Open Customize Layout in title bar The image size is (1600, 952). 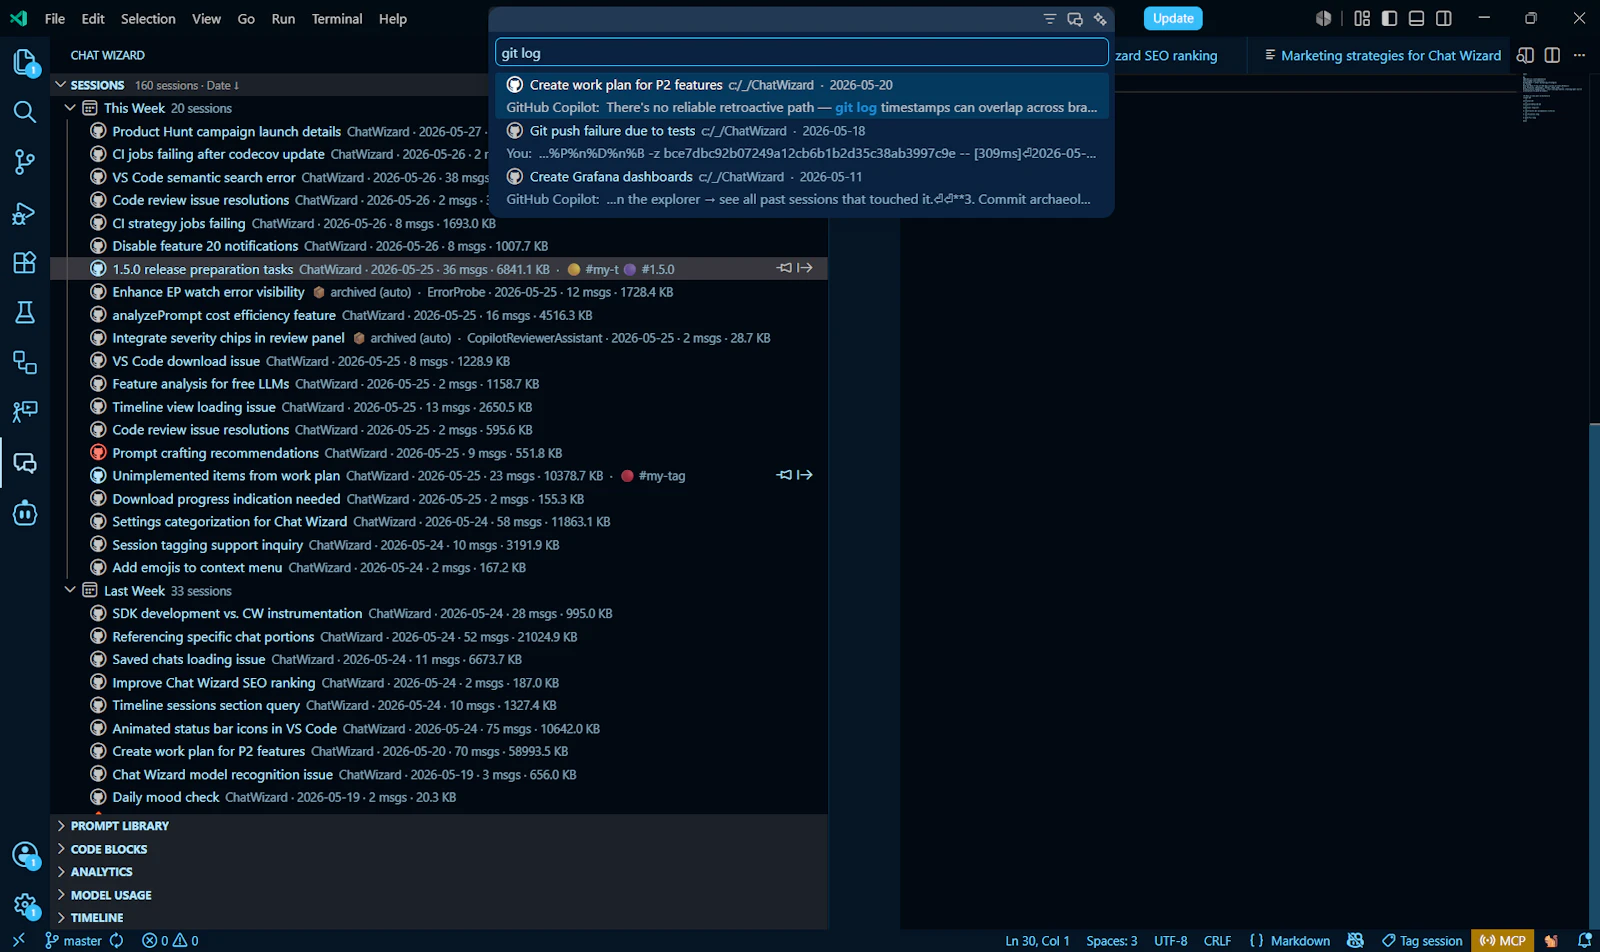(x=1362, y=18)
